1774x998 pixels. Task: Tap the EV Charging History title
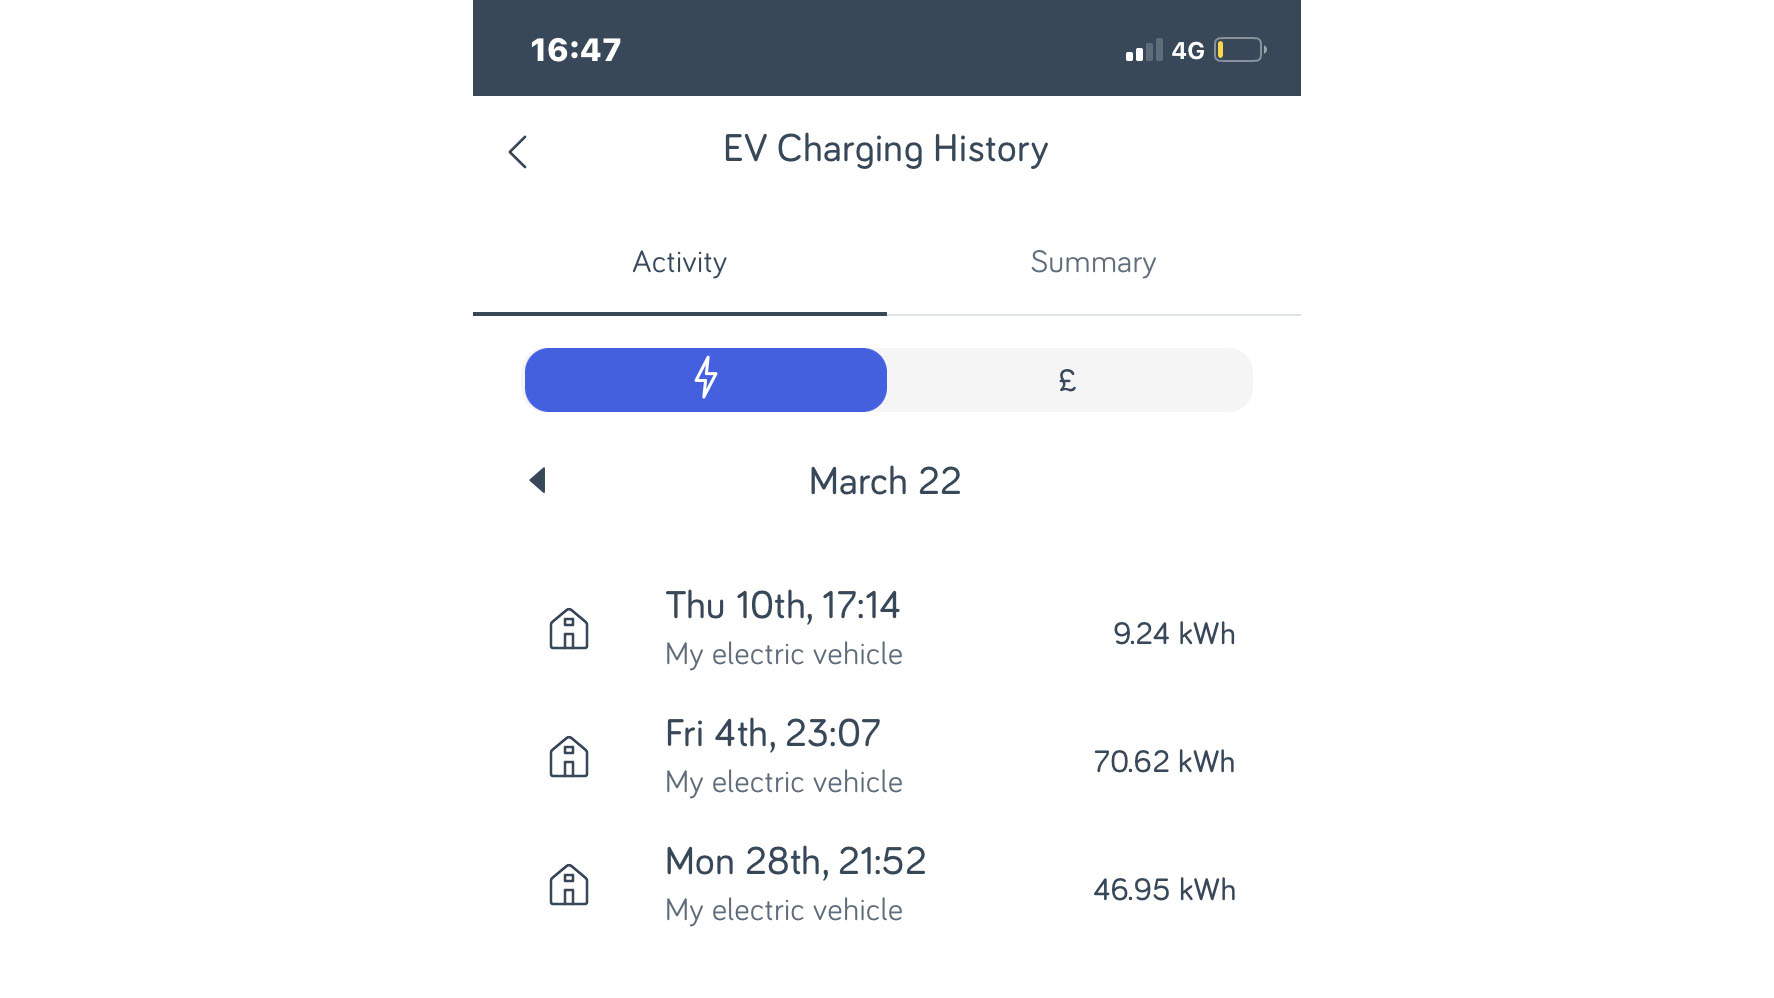[x=886, y=150]
